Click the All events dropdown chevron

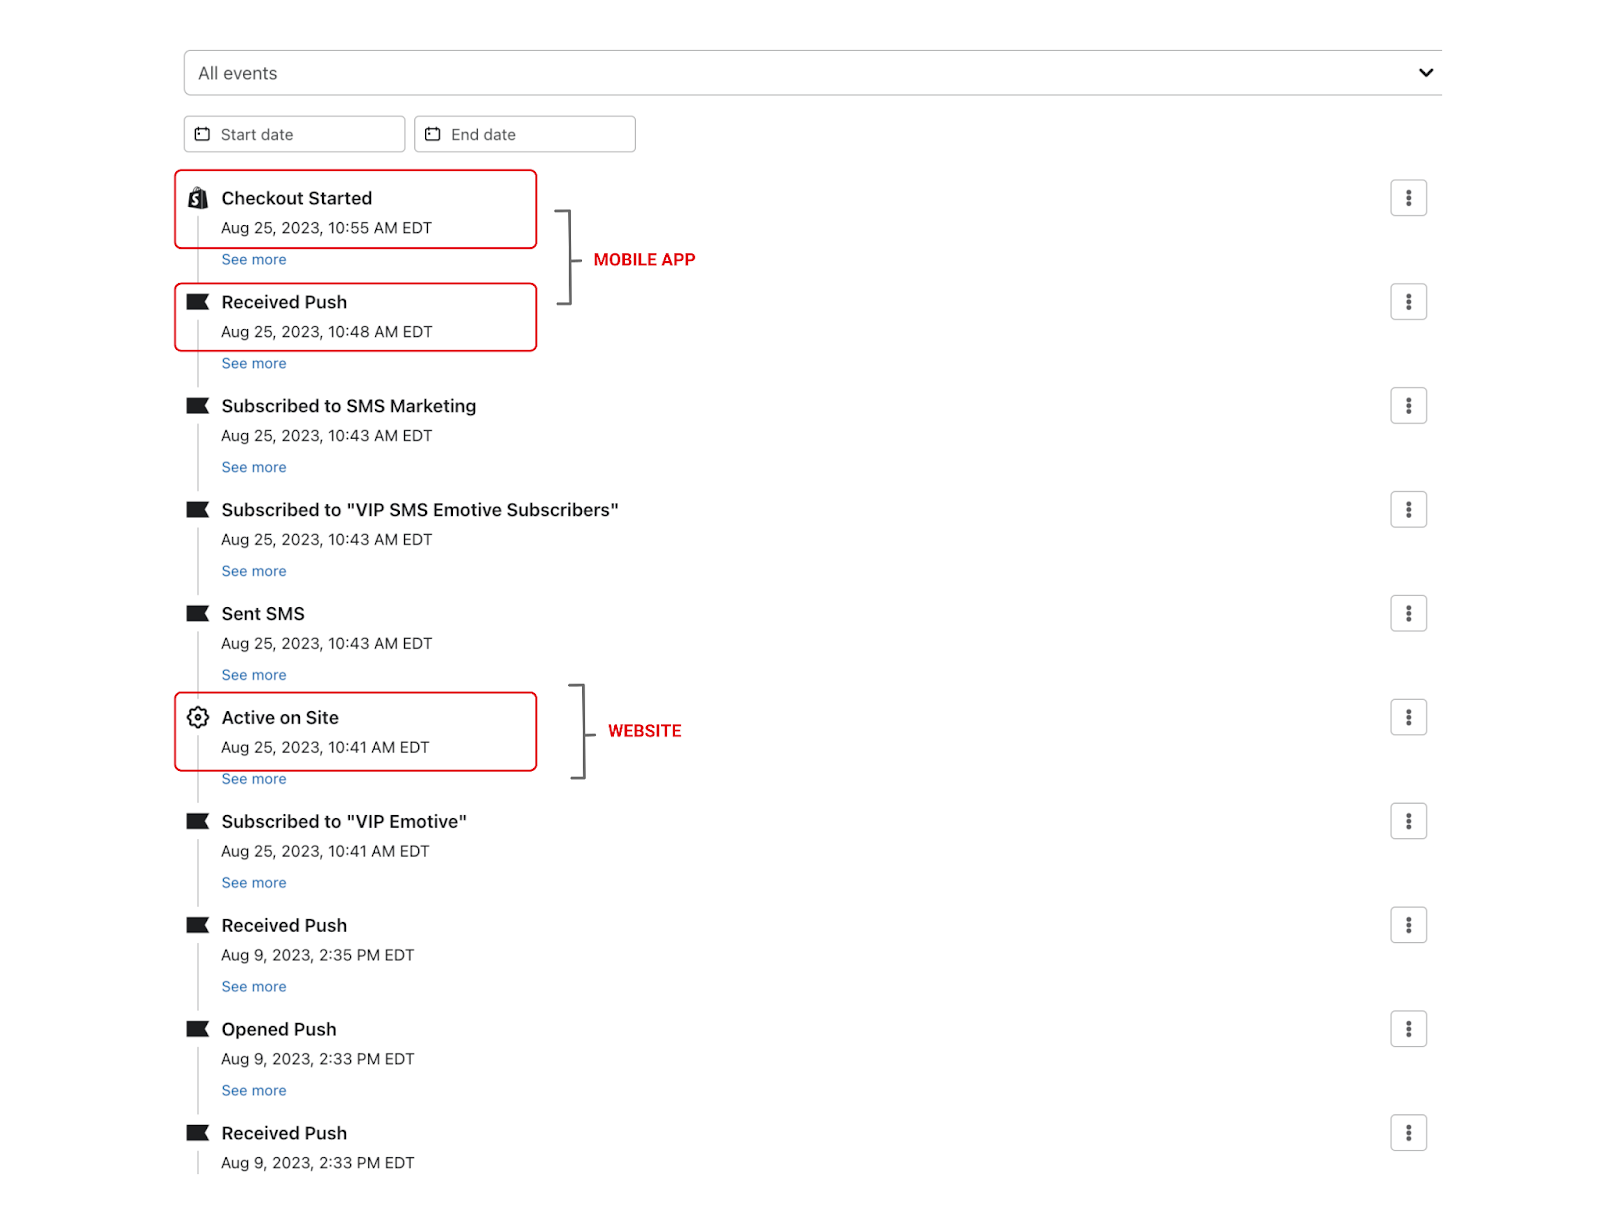(x=1425, y=73)
